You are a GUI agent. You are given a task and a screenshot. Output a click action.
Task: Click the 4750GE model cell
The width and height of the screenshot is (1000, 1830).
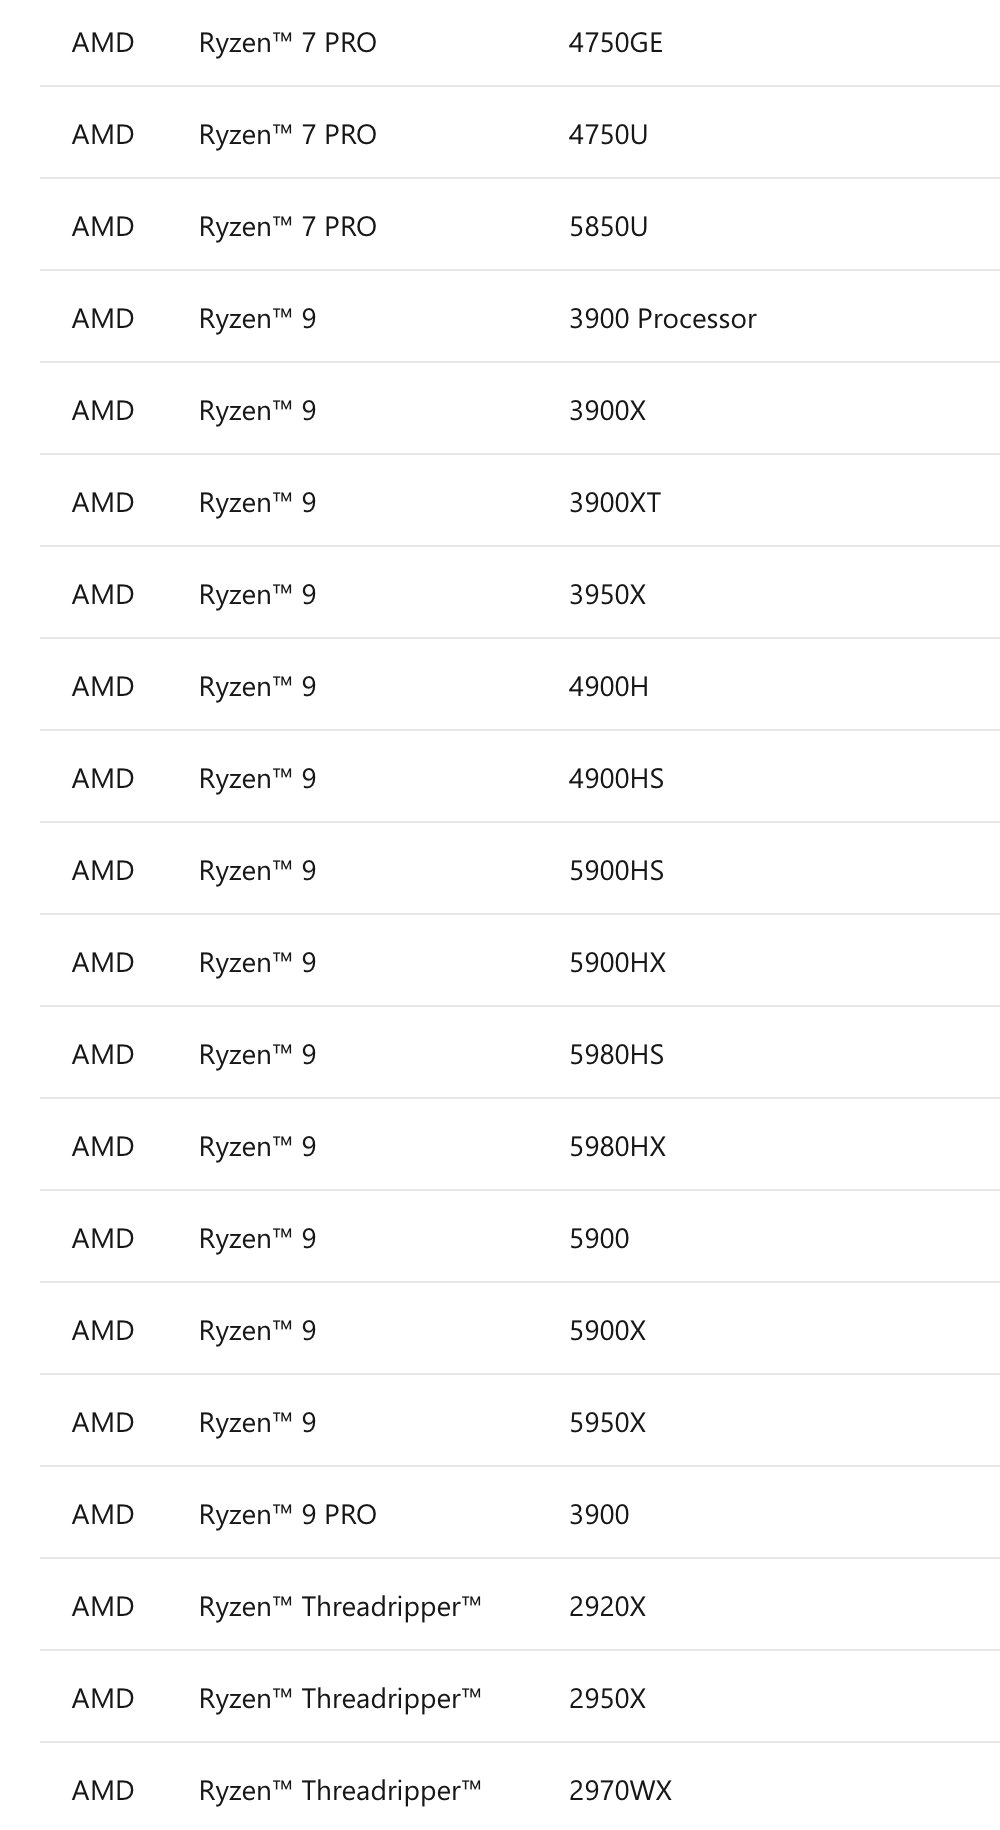615,43
